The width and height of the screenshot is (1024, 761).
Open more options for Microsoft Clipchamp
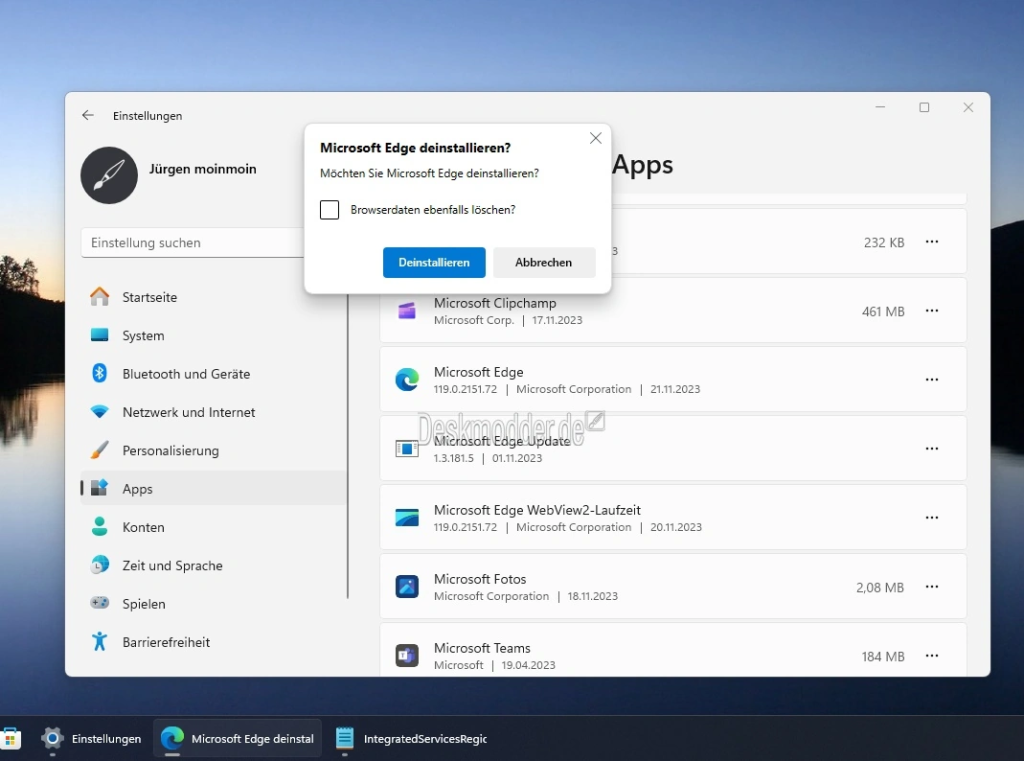coord(931,310)
